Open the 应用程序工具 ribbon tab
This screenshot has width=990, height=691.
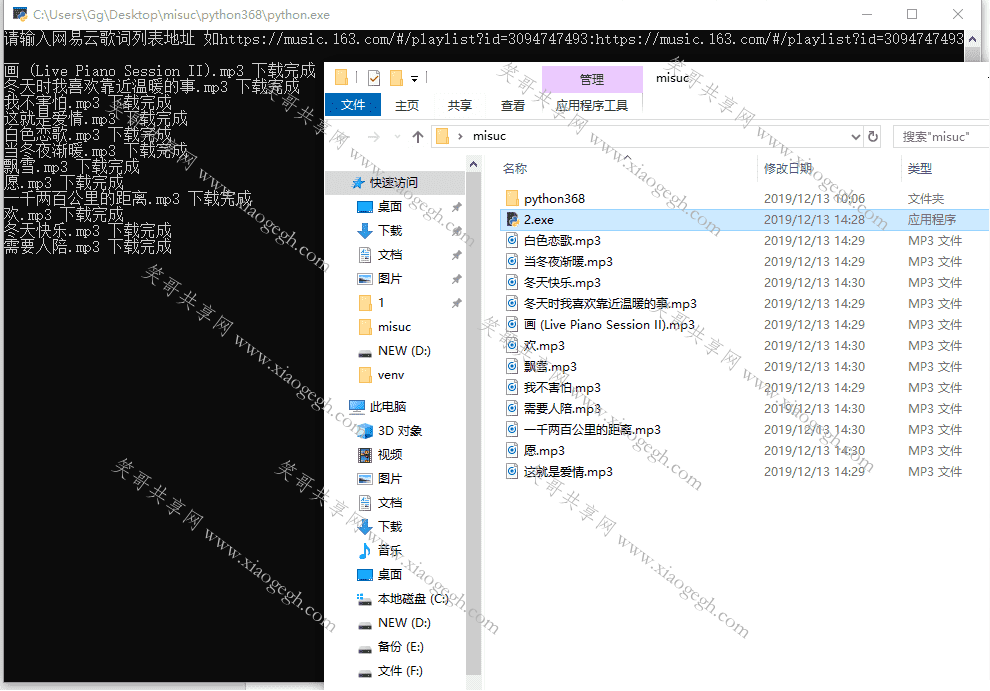pyautogui.click(x=592, y=105)
